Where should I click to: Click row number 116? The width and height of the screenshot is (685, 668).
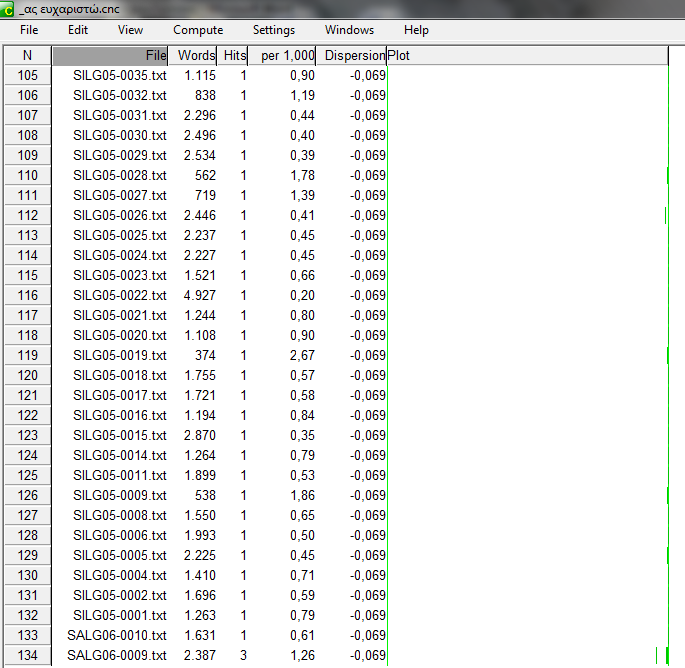28,296
